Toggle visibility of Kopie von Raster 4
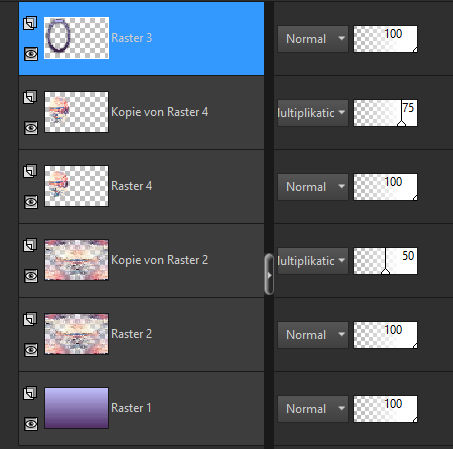453x449 pixels. [x=31, y=128]
